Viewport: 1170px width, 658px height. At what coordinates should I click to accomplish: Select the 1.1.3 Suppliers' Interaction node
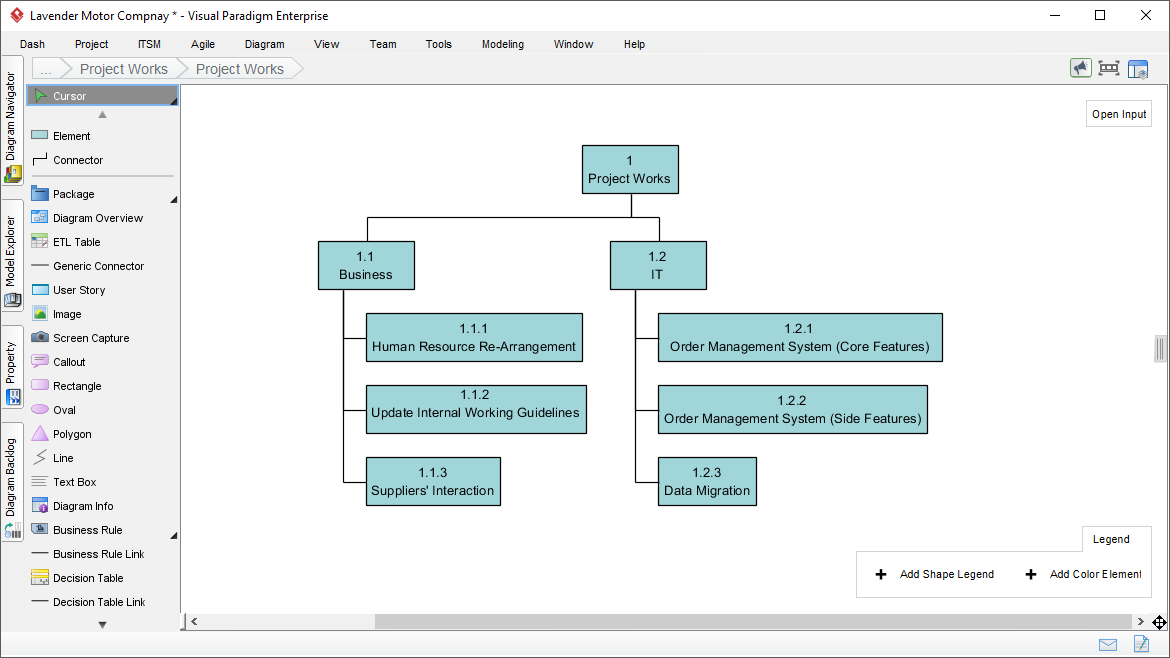434,482
